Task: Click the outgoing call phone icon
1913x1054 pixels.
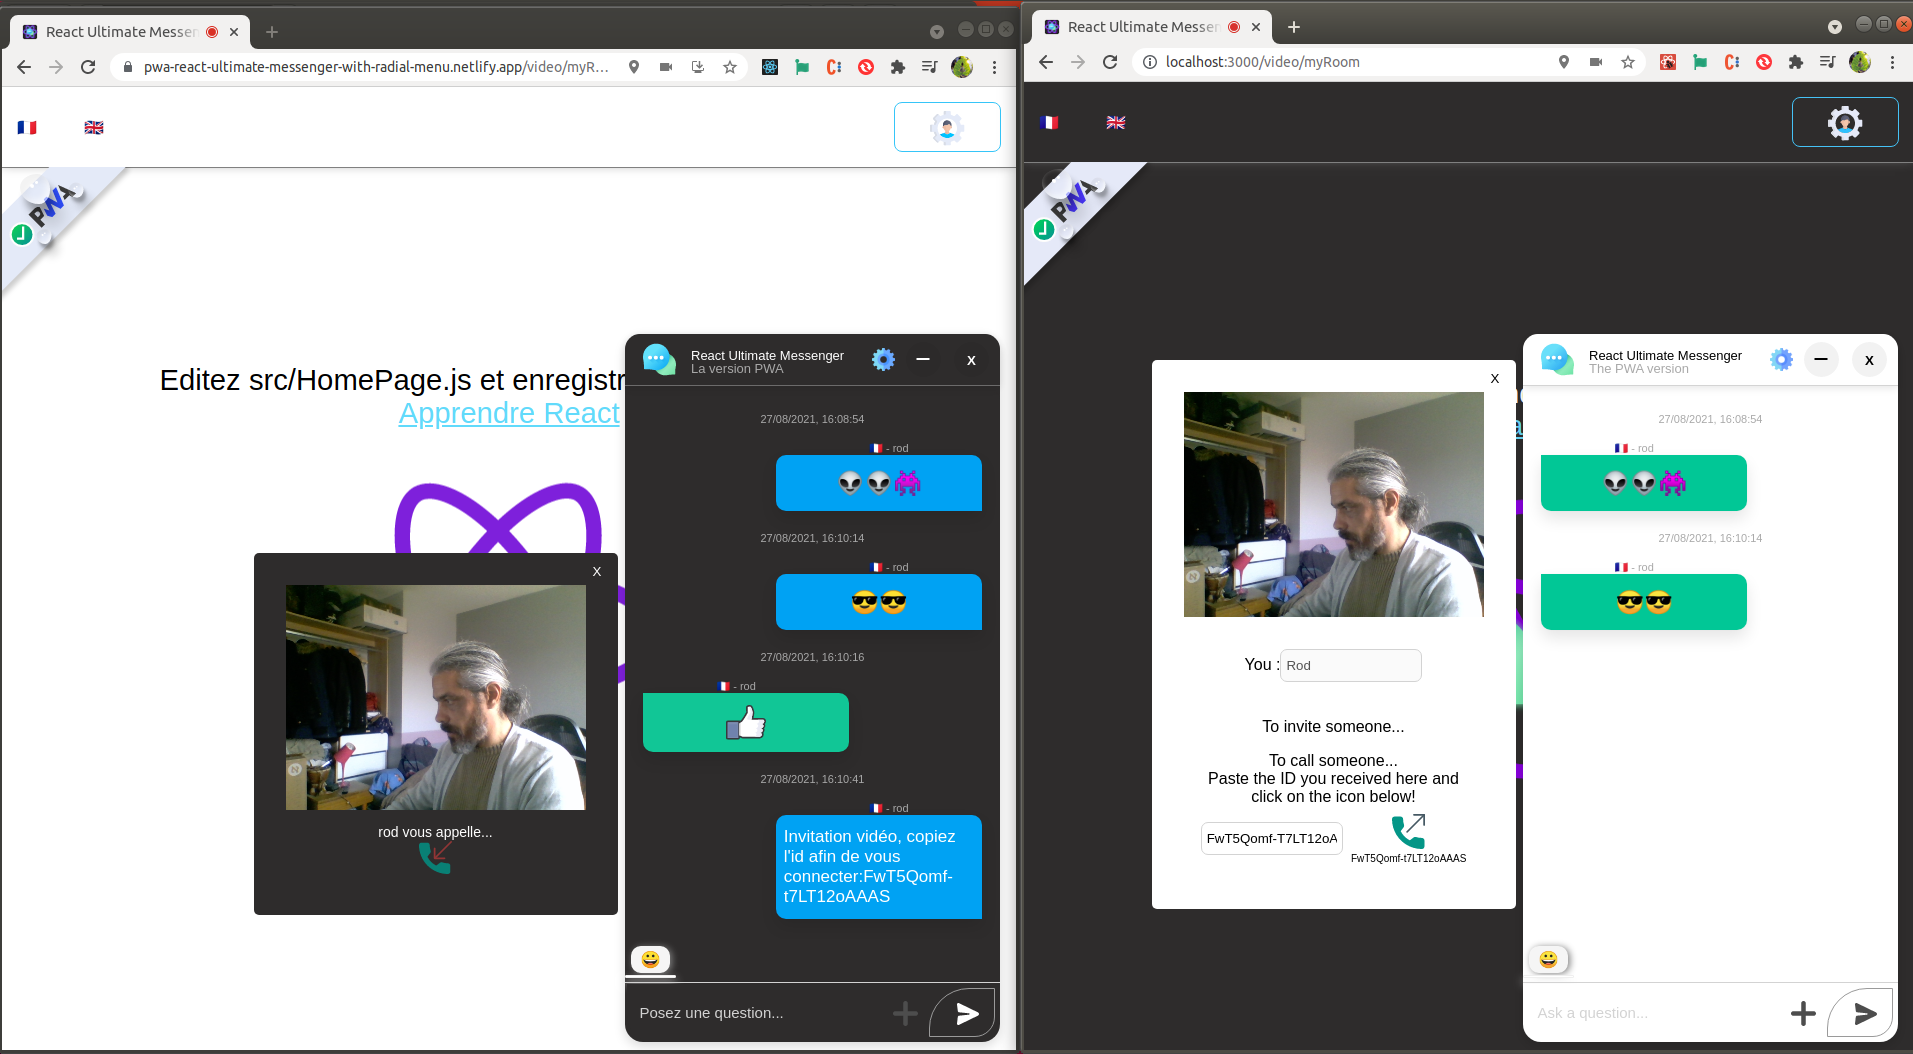Action: point(1408,831)
